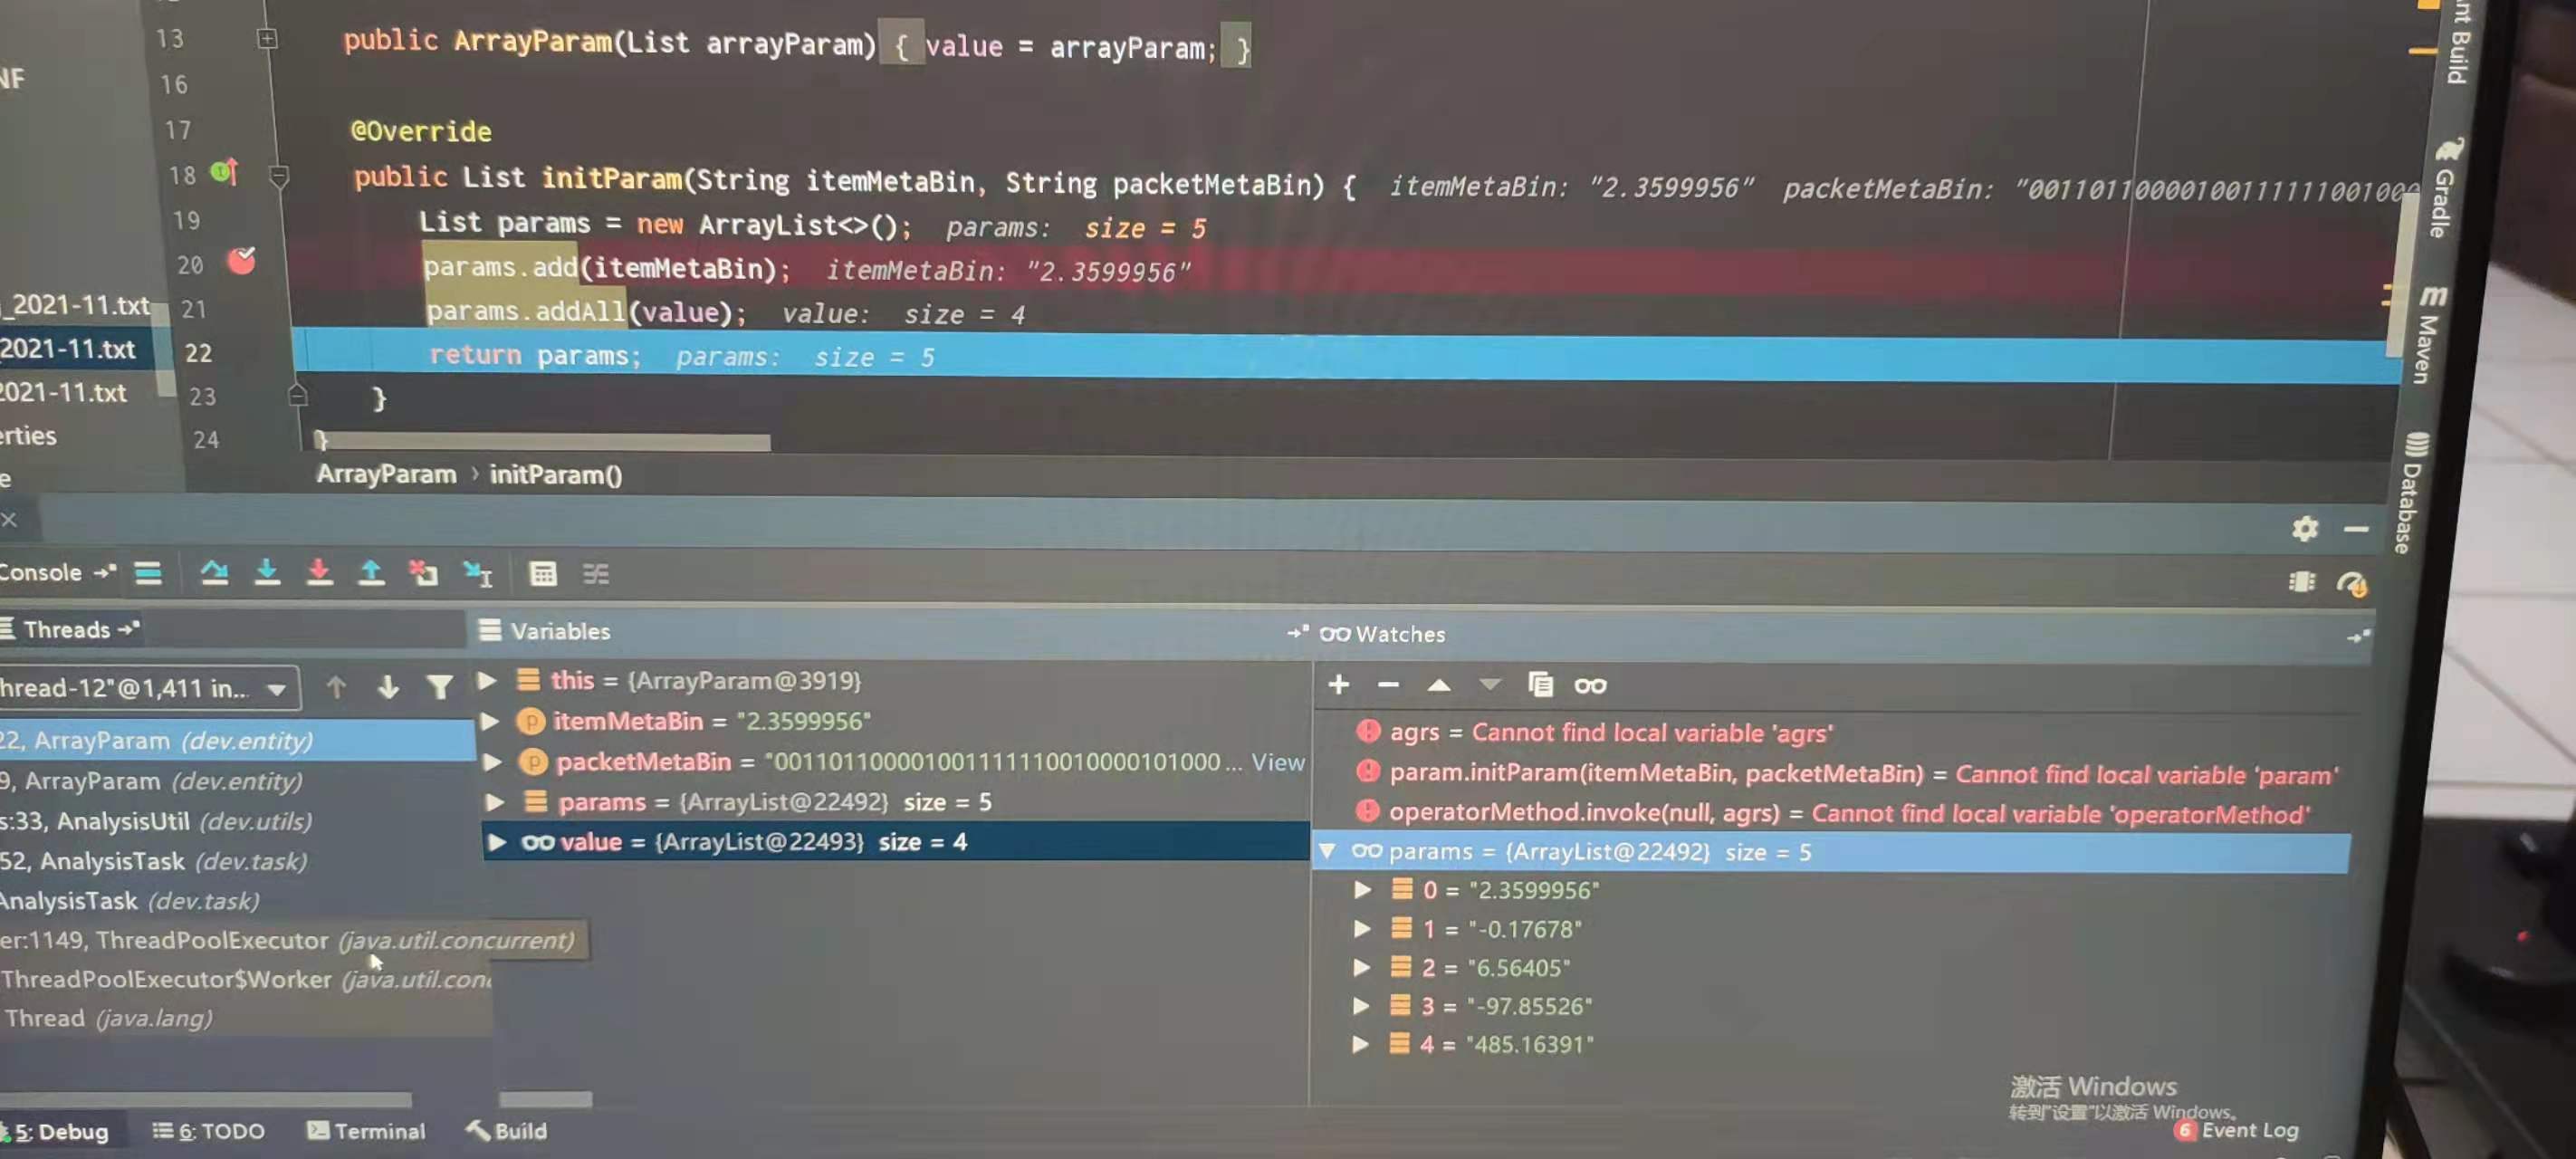Click the Step Into debug icon
Screen dimensions: 2576x1159
(x=267, y=572)
